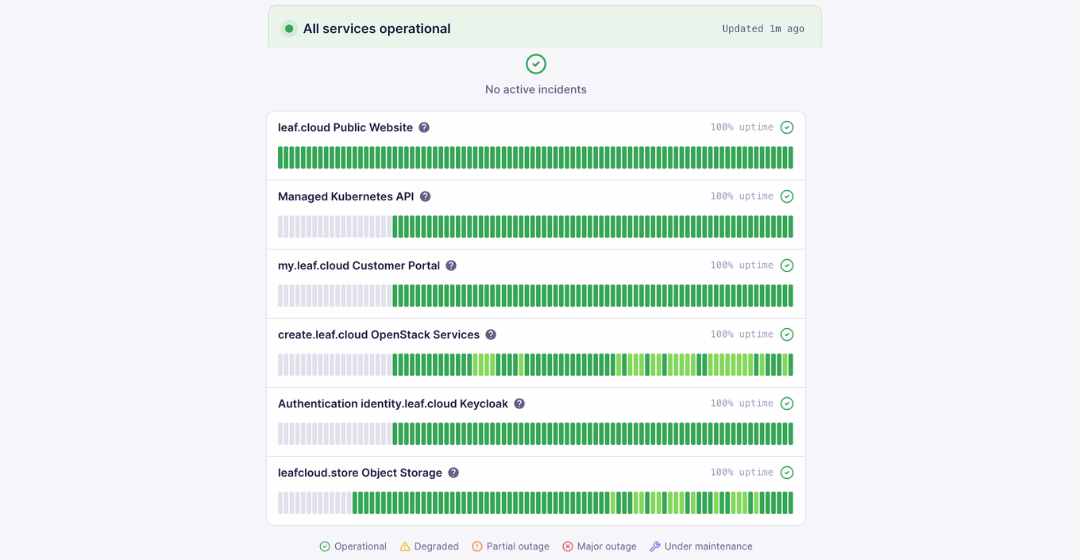The width and height of the screenshot is (1080, 560).
Task: Select the Managed Kubernetes API service name
Action: [346, 196]
